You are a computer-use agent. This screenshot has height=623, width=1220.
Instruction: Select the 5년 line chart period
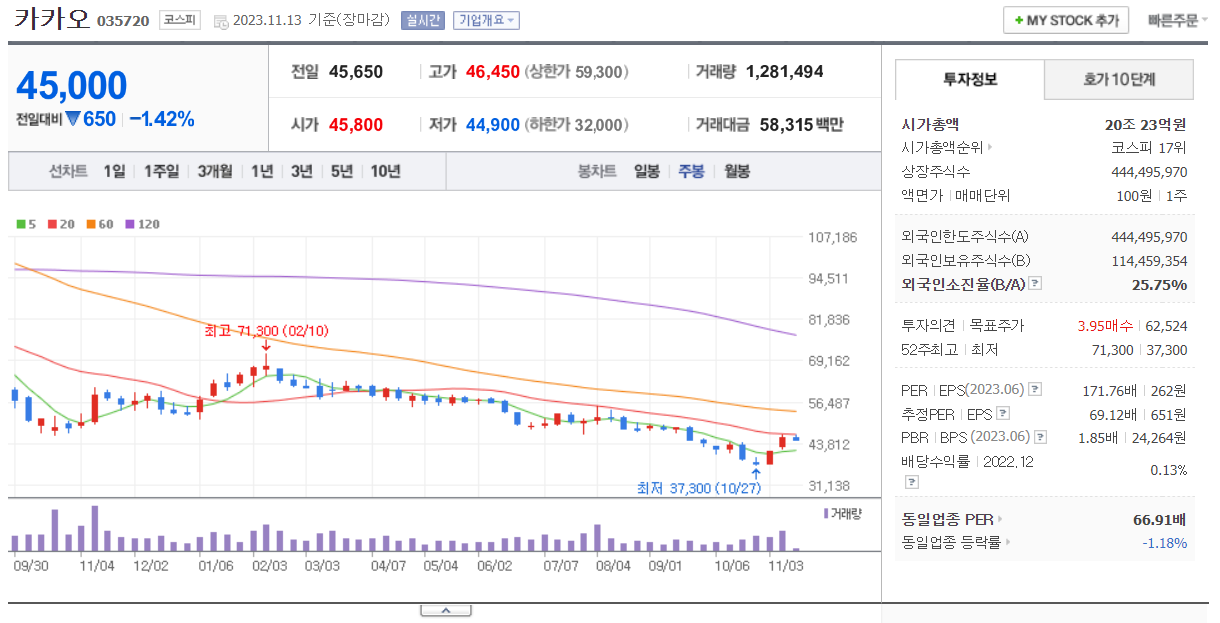[x=342, y=171]
